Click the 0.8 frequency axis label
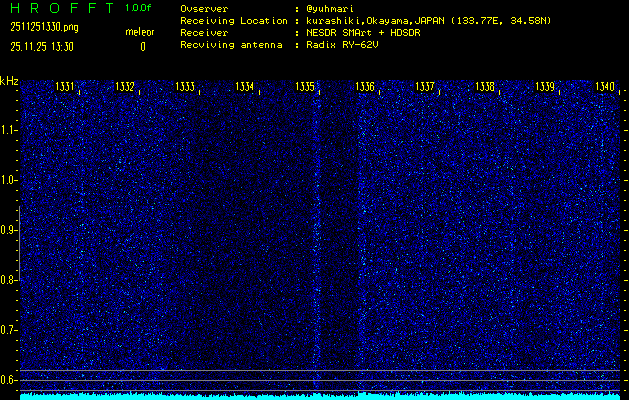The image size is (629, 400). point(9,280)
